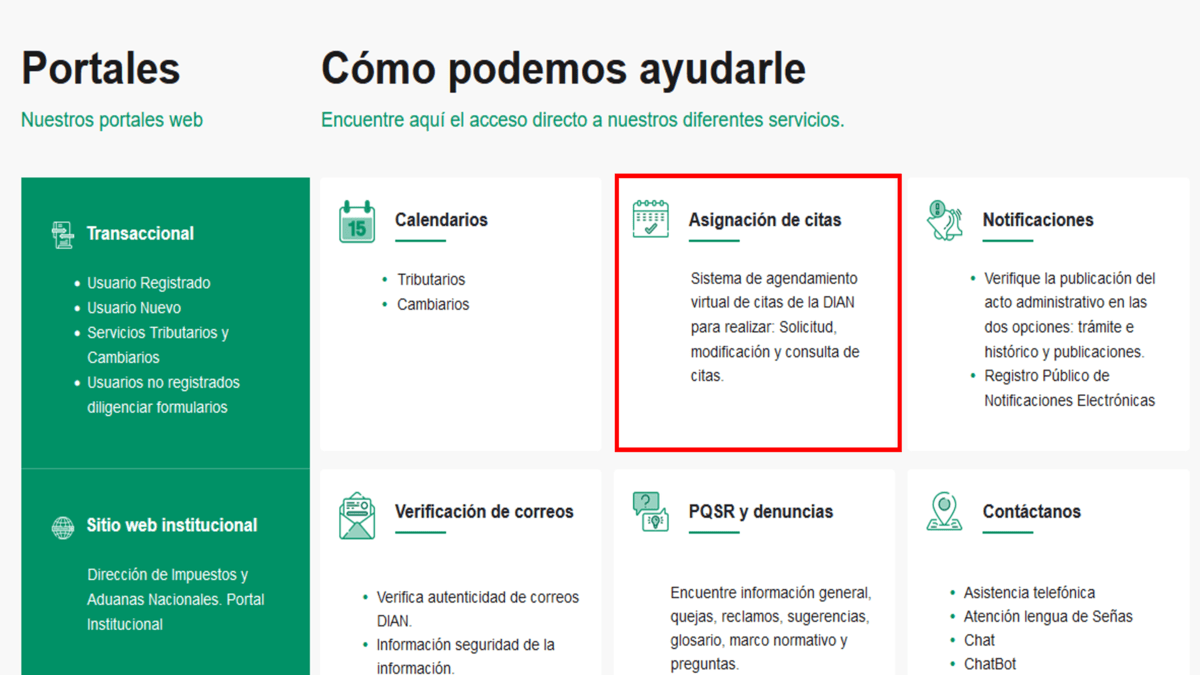Screen dimensions: 1200x675
Task: Click the Notificaciones bell icon
Action: point(945,220)
